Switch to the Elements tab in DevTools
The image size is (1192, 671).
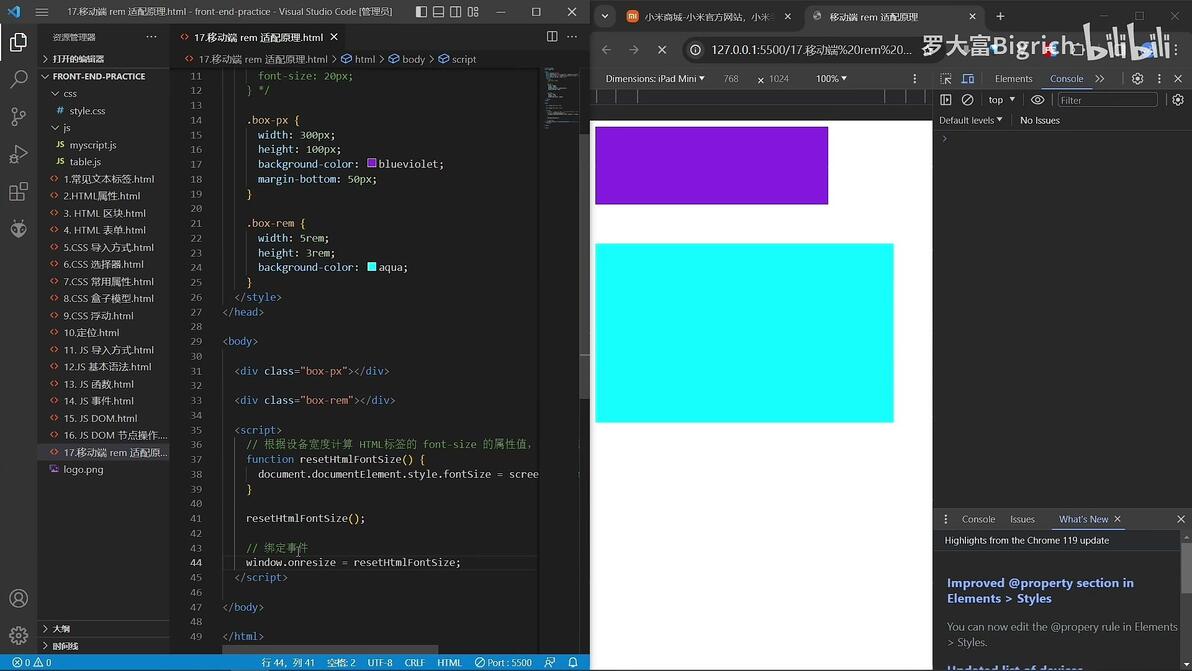pos(1013,78)
